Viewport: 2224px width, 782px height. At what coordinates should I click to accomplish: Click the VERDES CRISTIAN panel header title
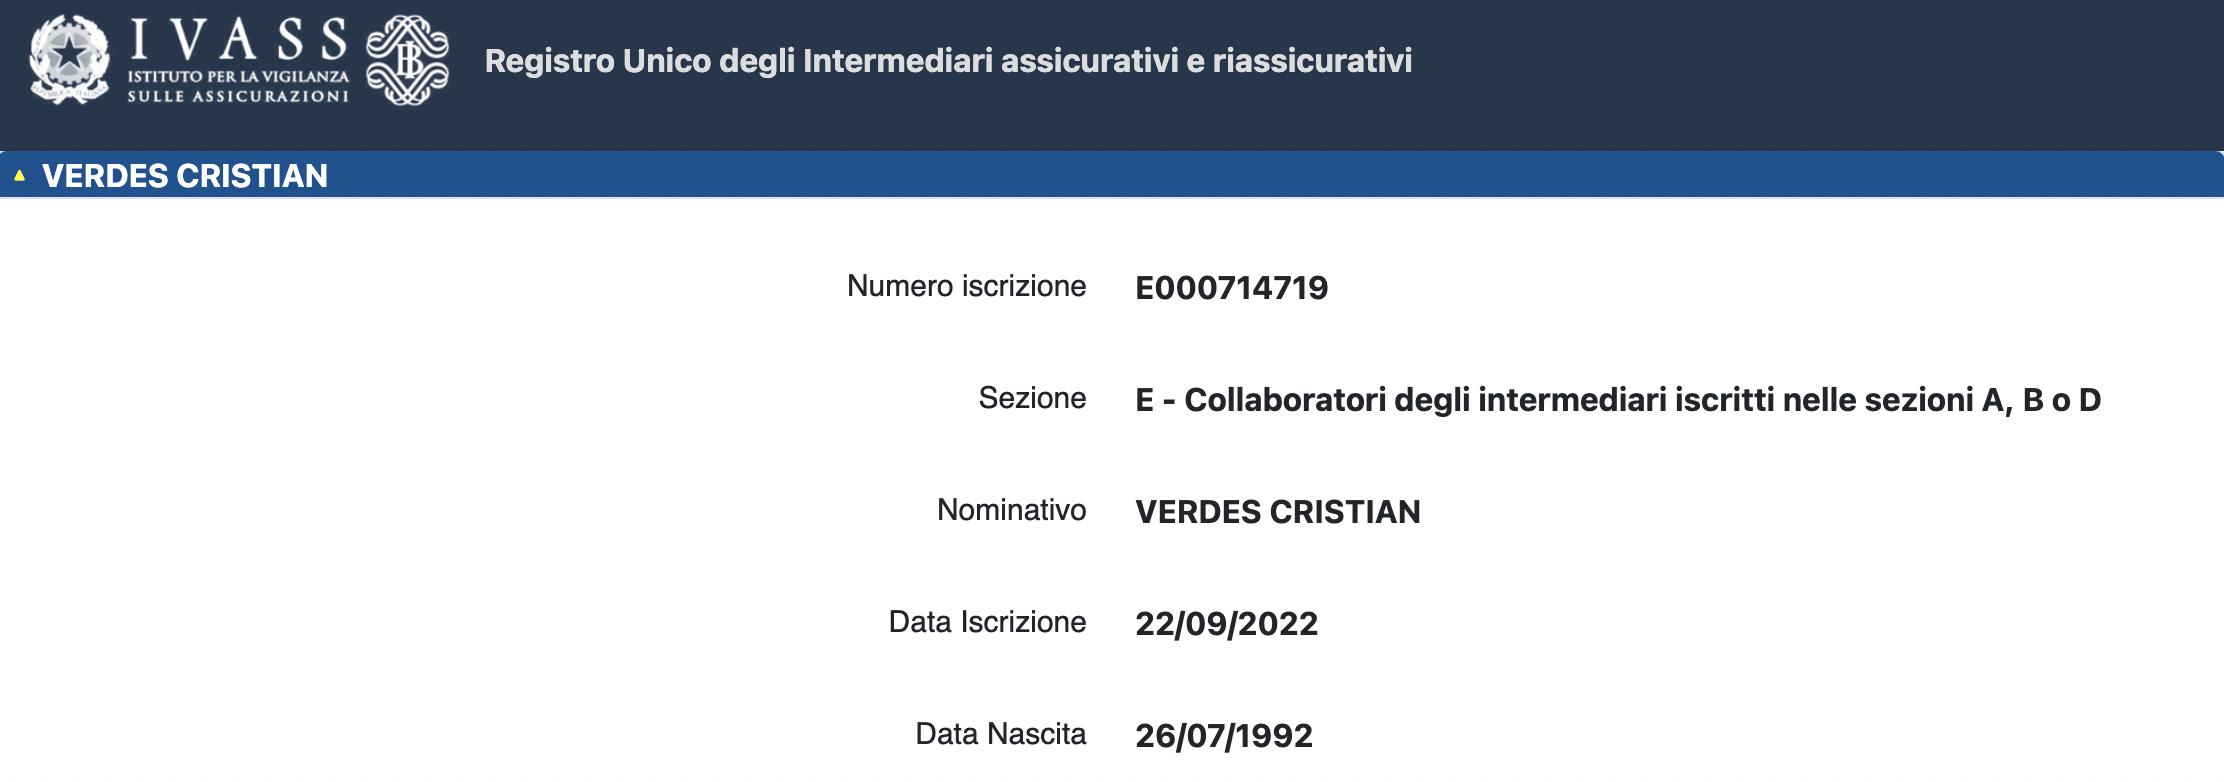(x=185, y=176)
